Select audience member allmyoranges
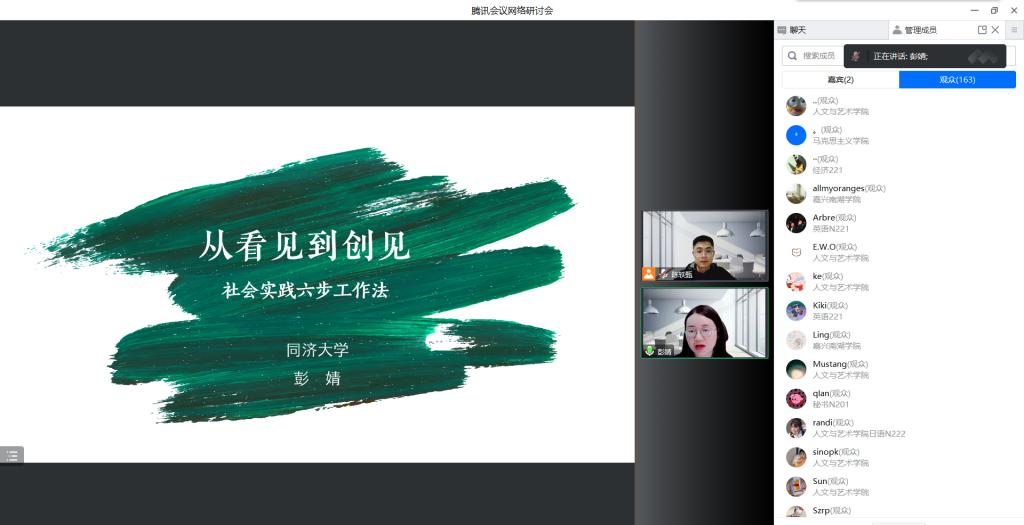Screen dimensions: 1024x525 [x=838, y=194]
